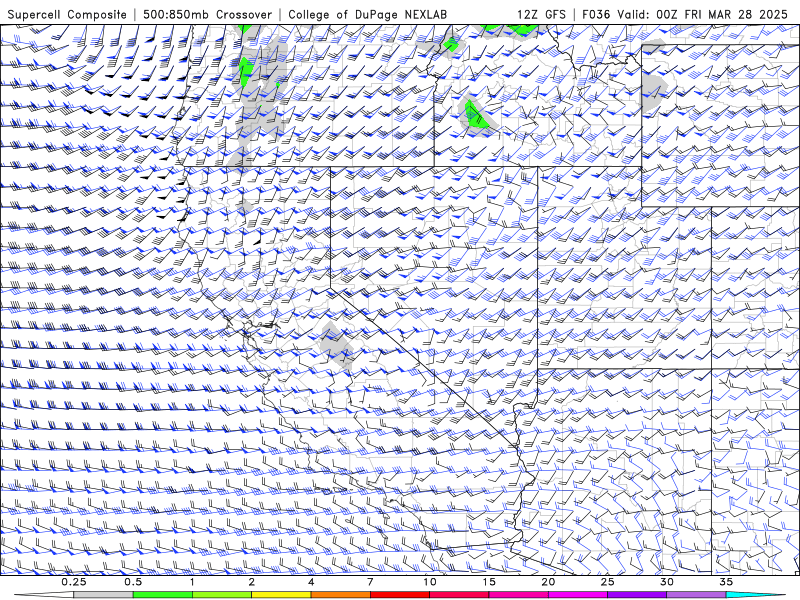Click the "0.25" legend value
The image size is (800, 600).
click(74, 582)
